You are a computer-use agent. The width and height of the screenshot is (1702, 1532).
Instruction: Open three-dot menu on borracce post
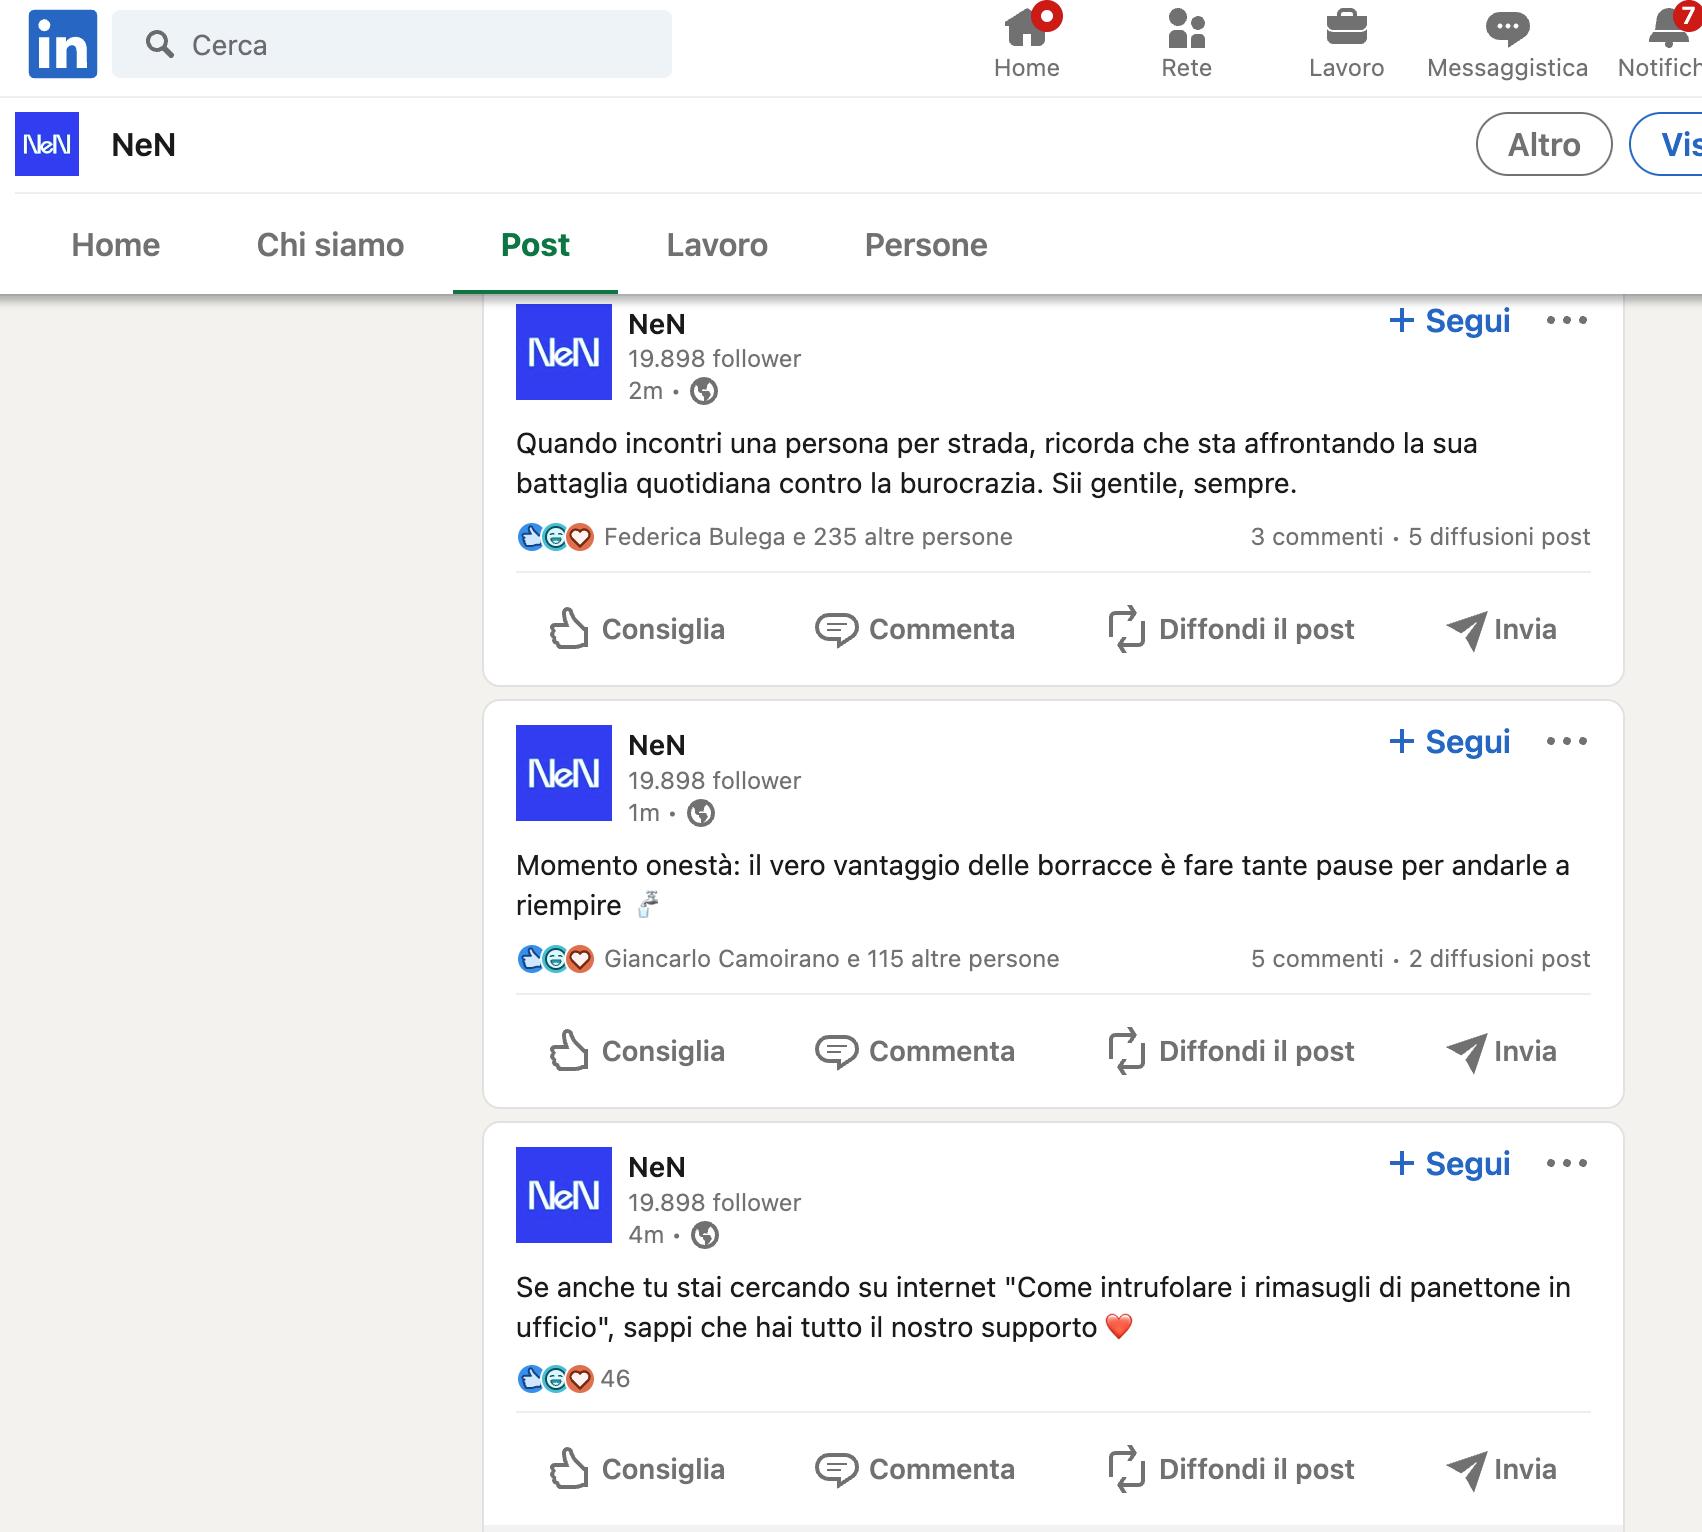pos(1566,742)
